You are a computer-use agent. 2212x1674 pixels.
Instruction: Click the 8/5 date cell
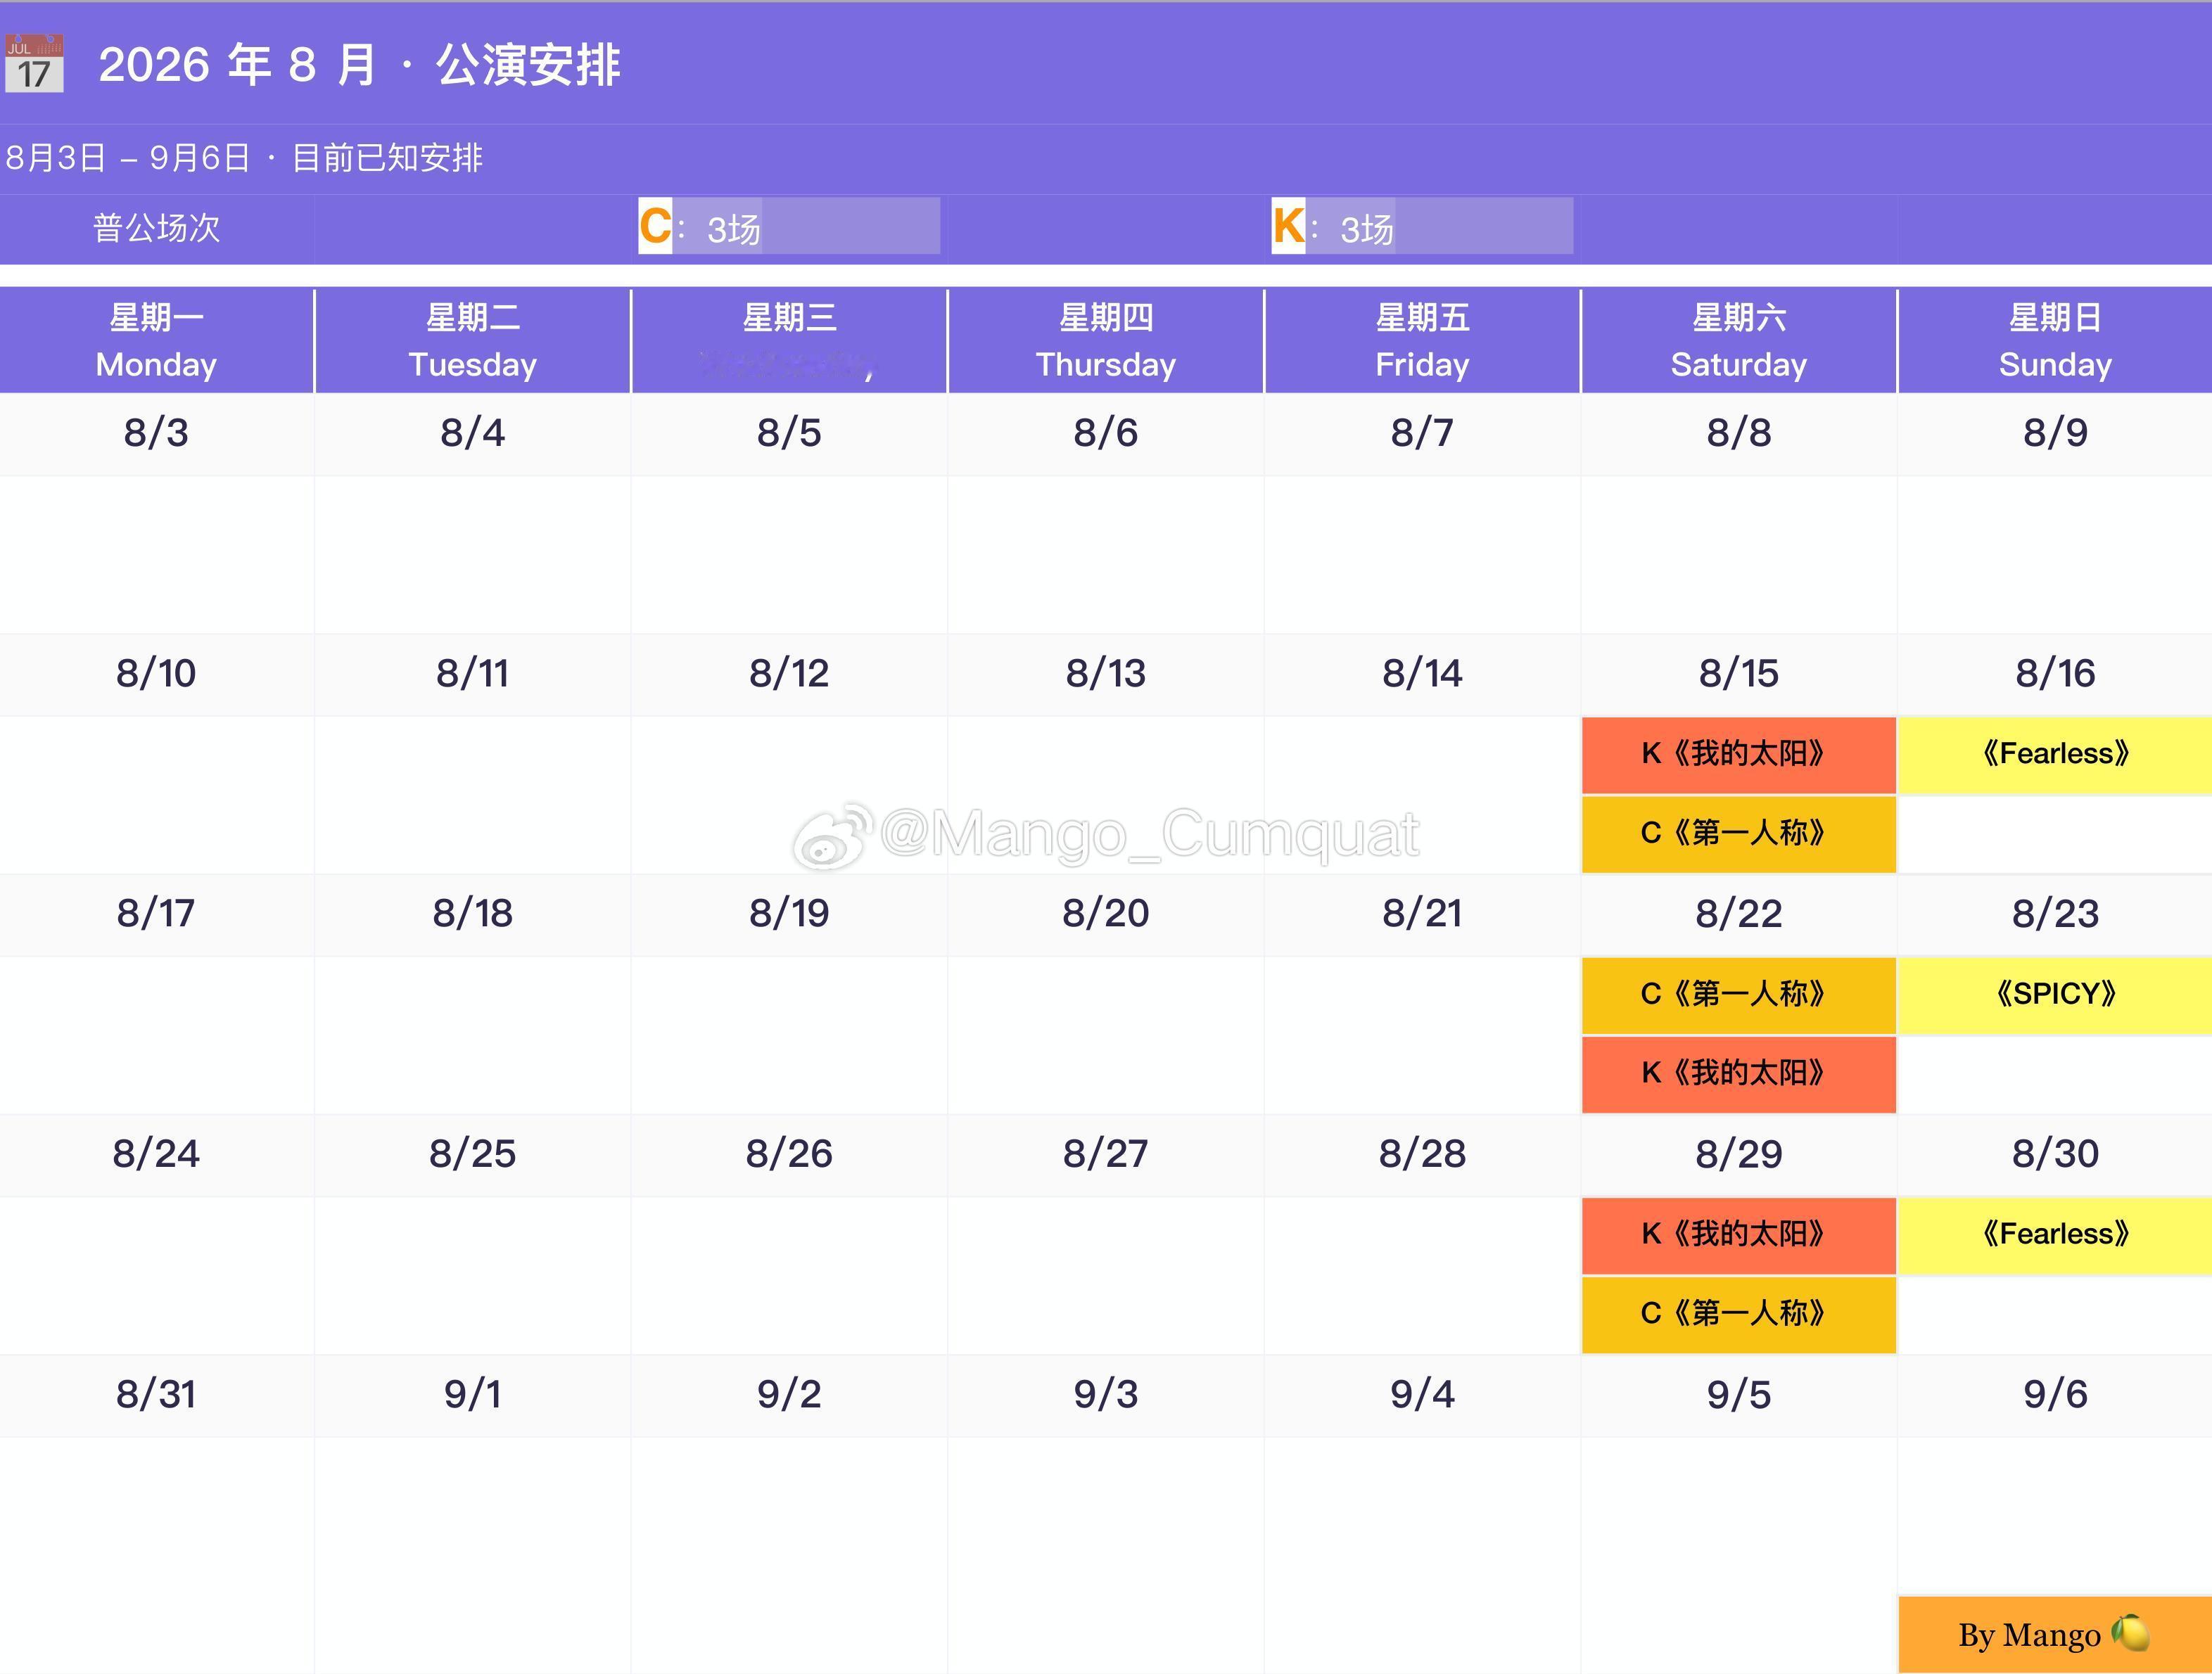point(789,434)
